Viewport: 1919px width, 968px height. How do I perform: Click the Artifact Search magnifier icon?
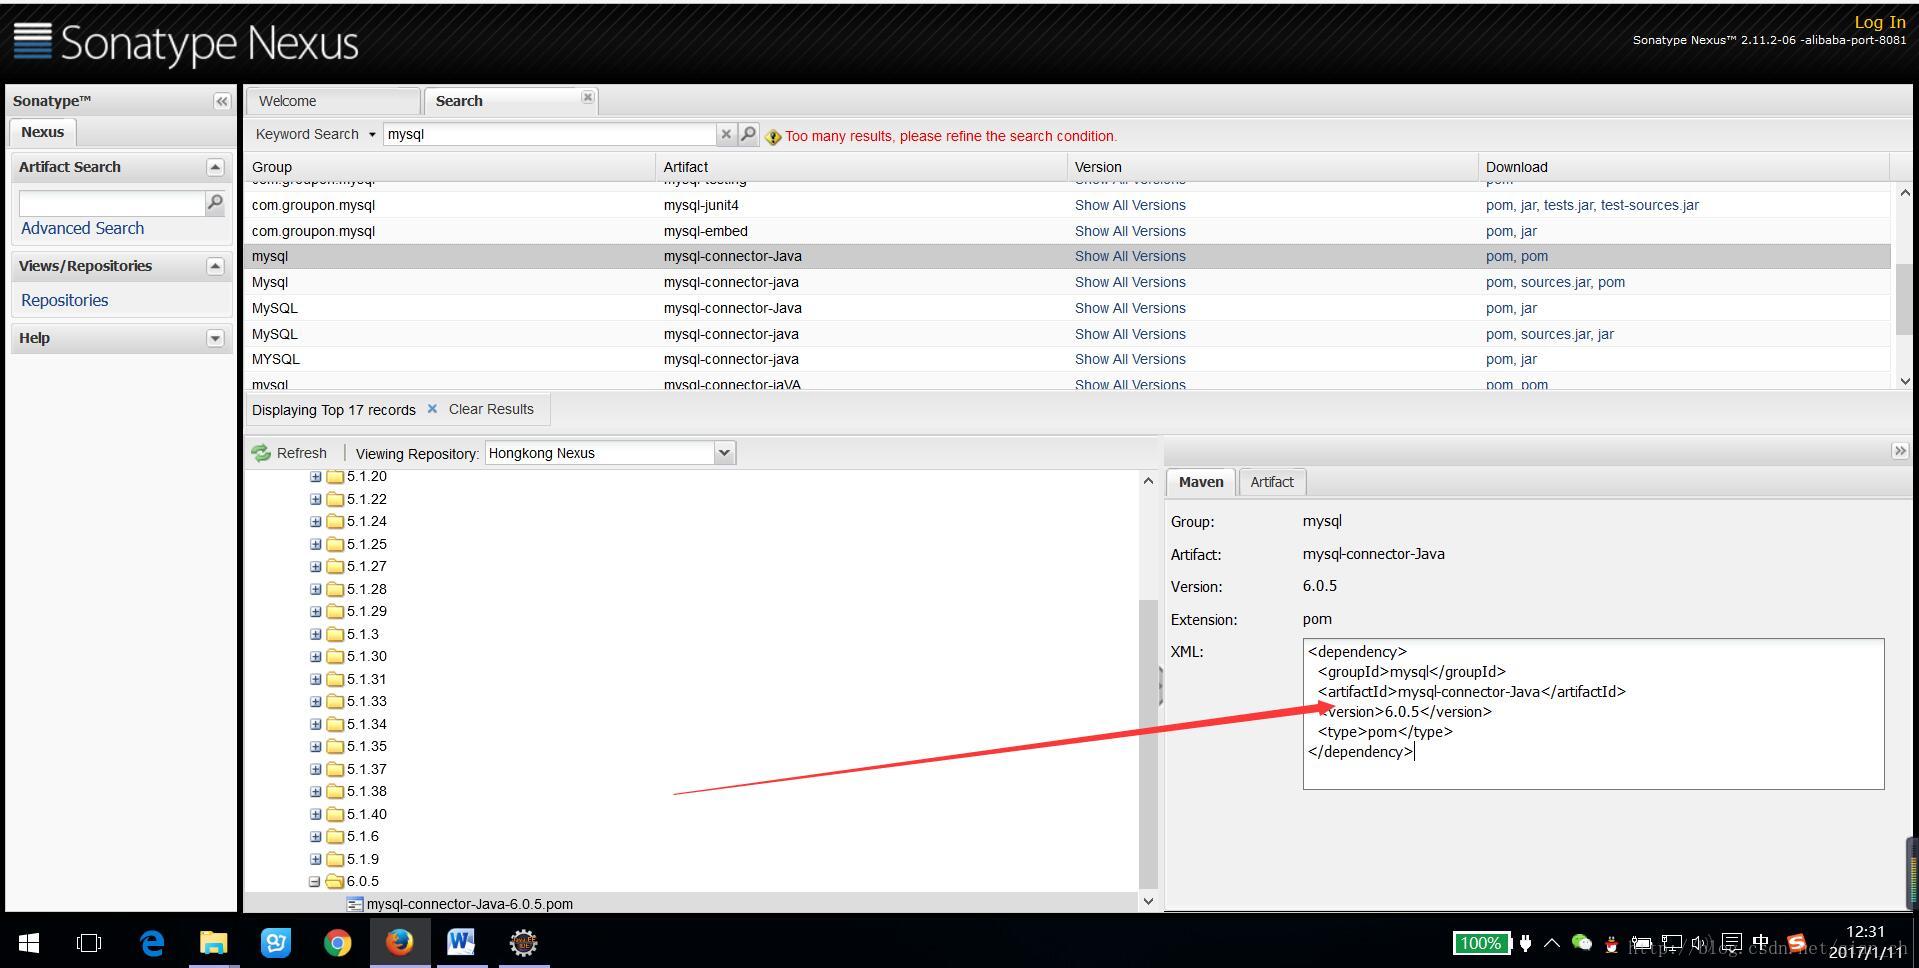(214, 203)
